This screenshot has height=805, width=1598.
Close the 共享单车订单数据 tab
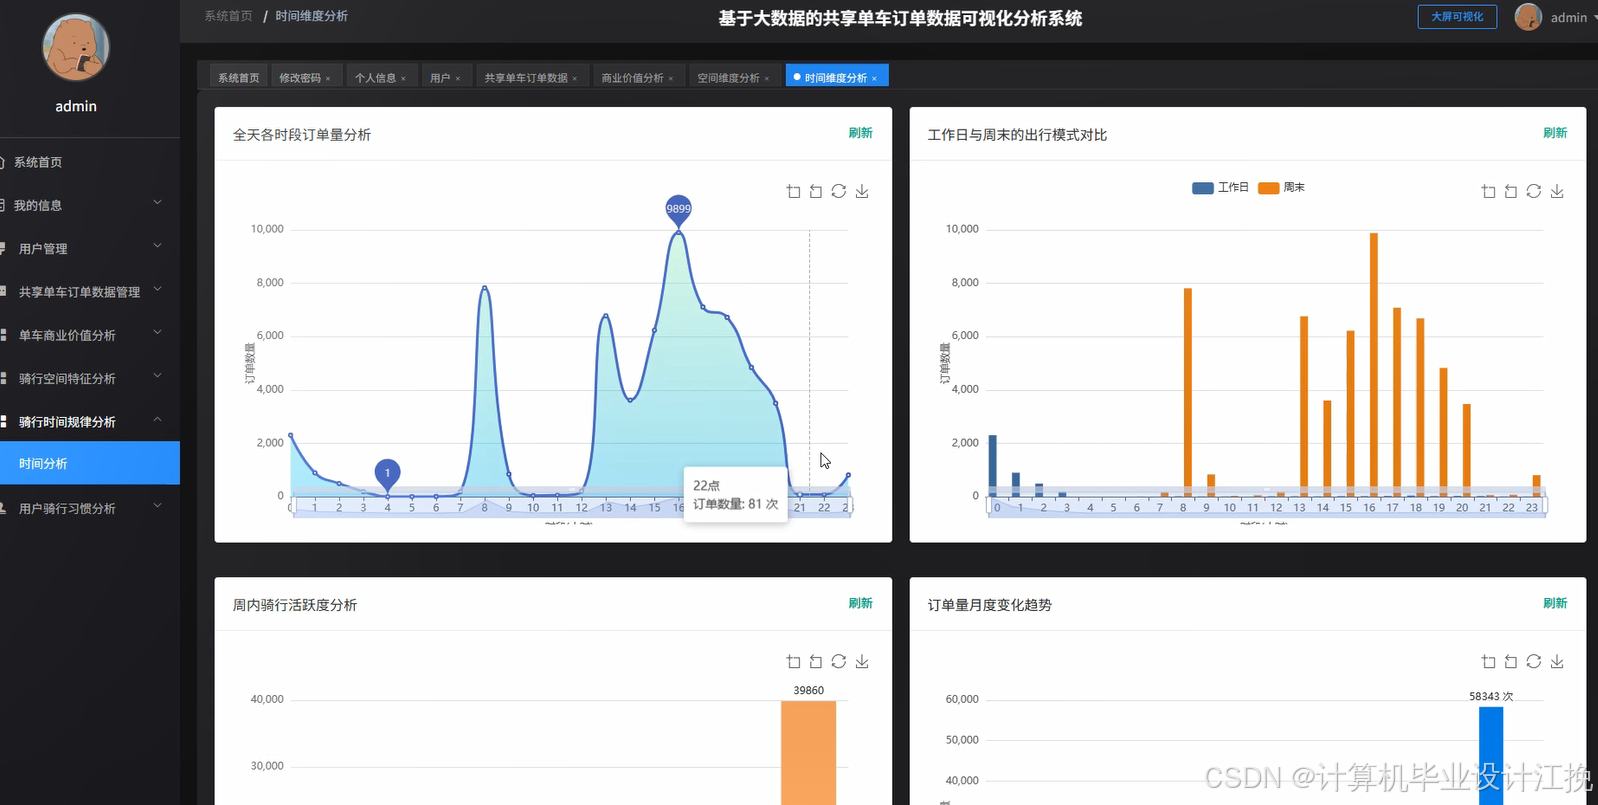[x=575, y=78]
